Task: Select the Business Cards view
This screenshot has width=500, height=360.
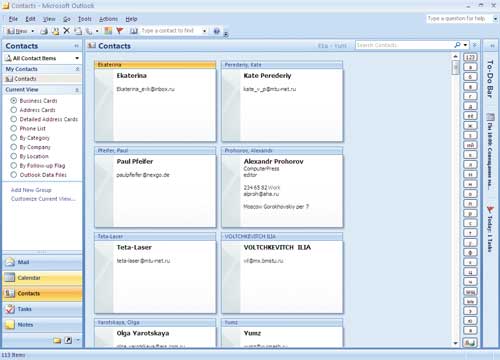Action: click(34, 100)
